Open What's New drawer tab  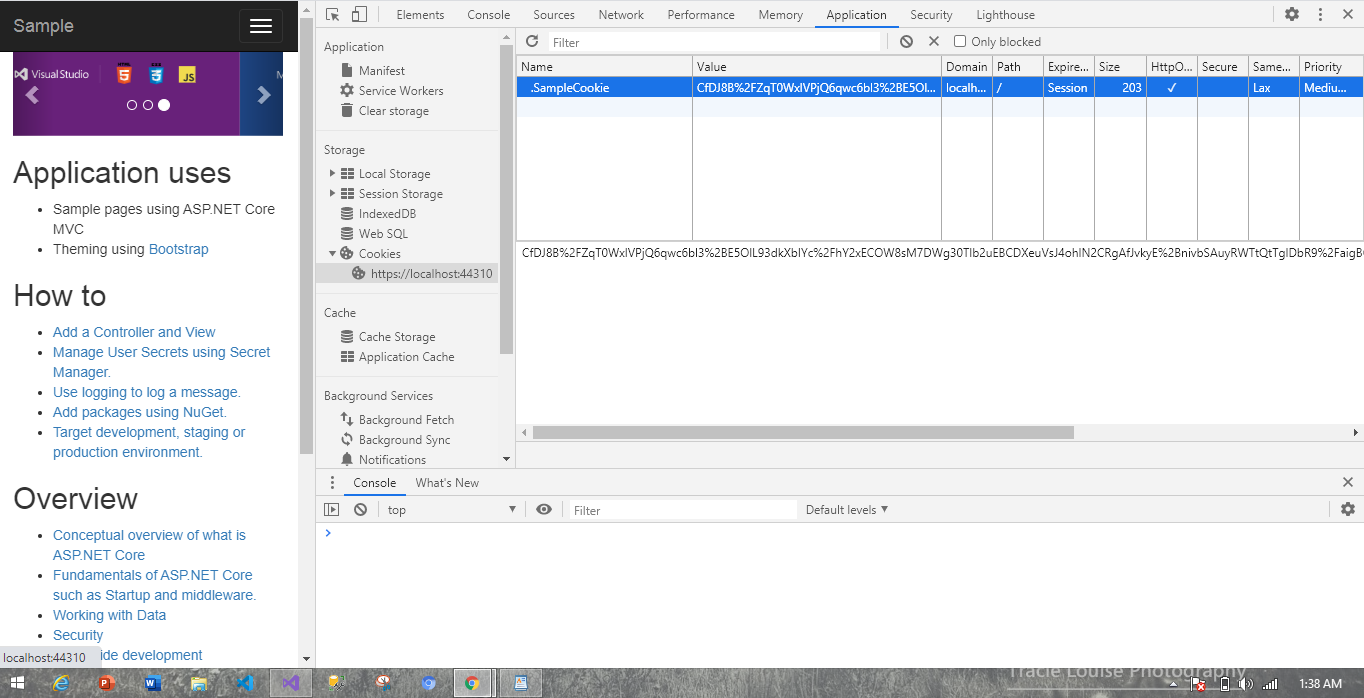[447, 483]
